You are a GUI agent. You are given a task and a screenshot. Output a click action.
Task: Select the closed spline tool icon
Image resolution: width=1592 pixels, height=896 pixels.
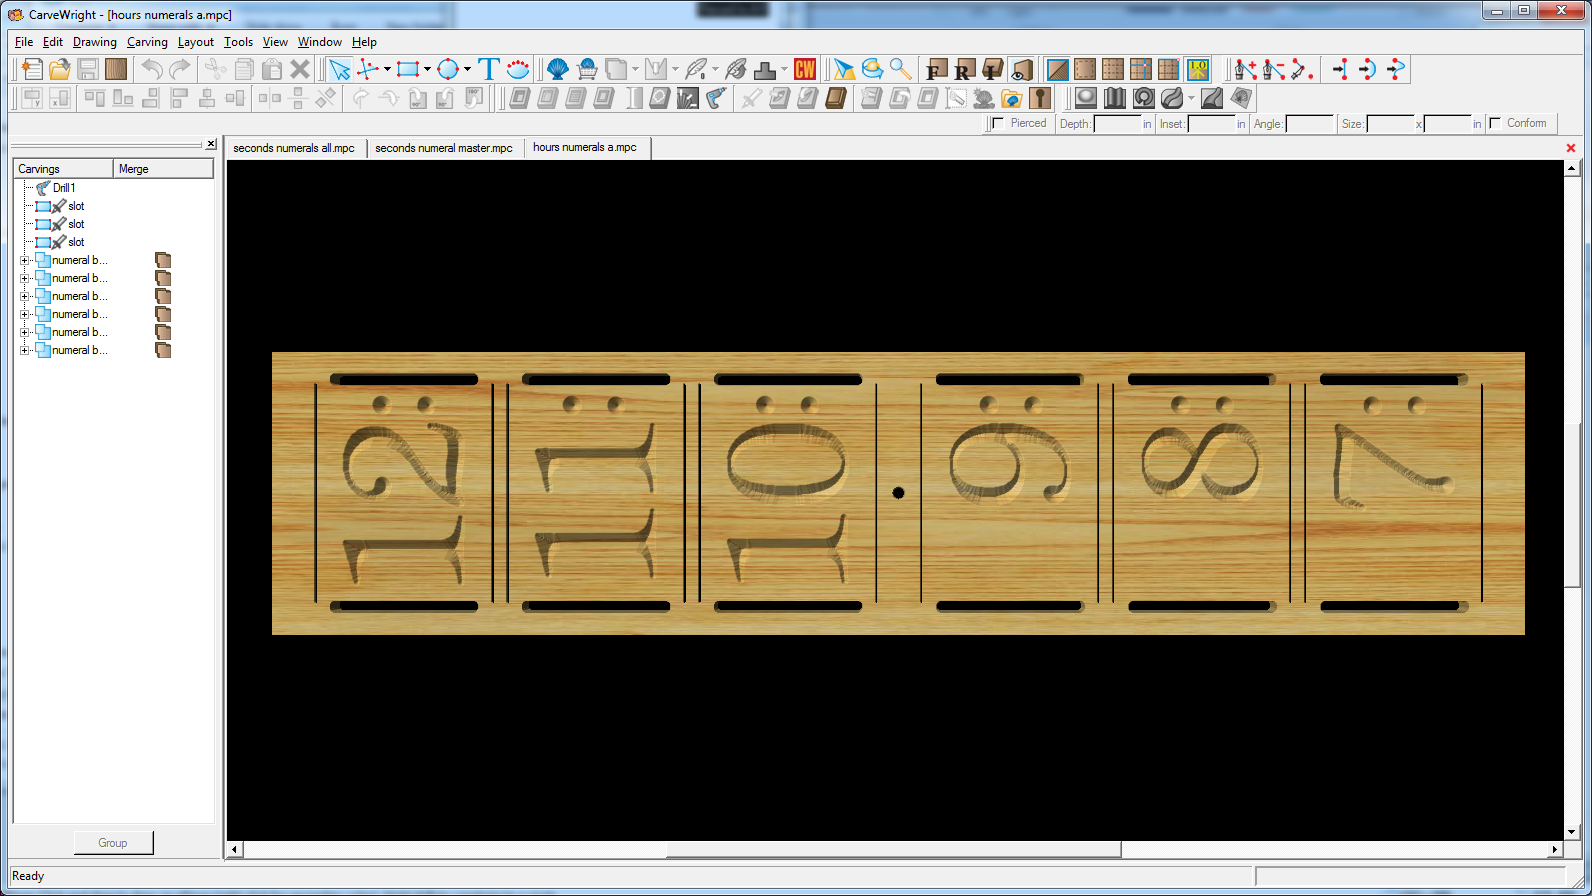tap(518, 69)
